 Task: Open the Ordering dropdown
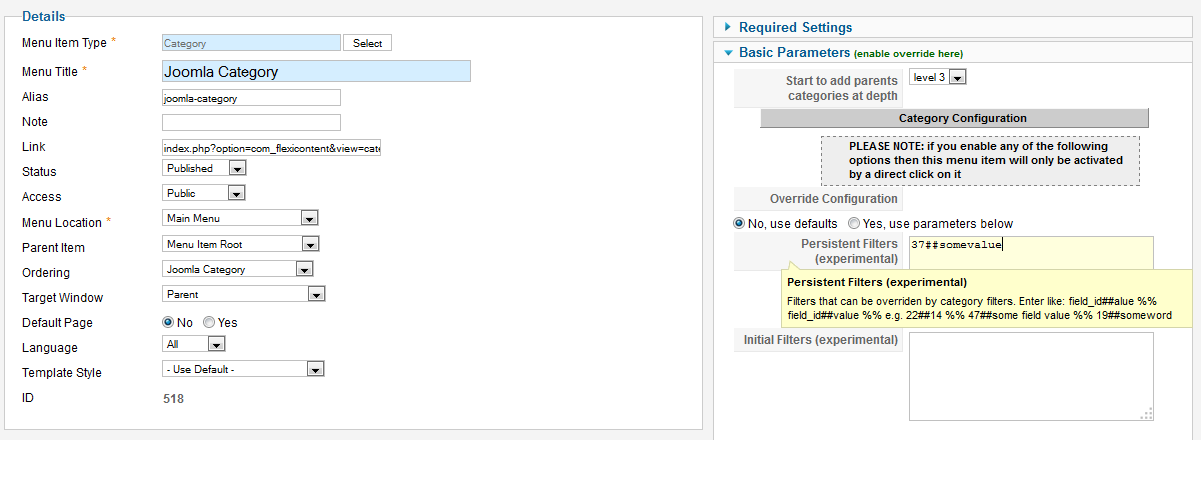click(x=237, y=269)
